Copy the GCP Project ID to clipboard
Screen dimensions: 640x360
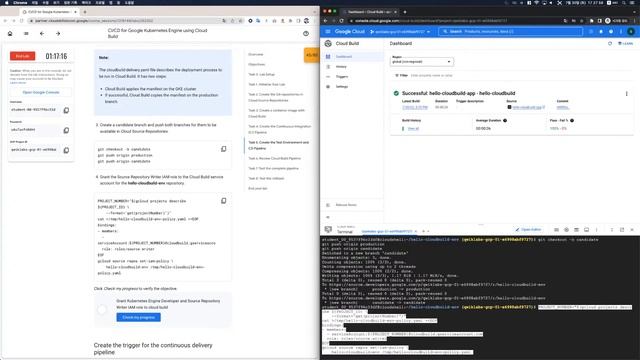pyautogui.click(x=66, y=150)
